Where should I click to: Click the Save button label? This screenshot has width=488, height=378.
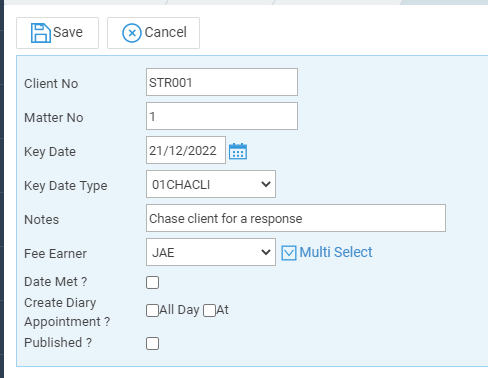coord(68,32)
